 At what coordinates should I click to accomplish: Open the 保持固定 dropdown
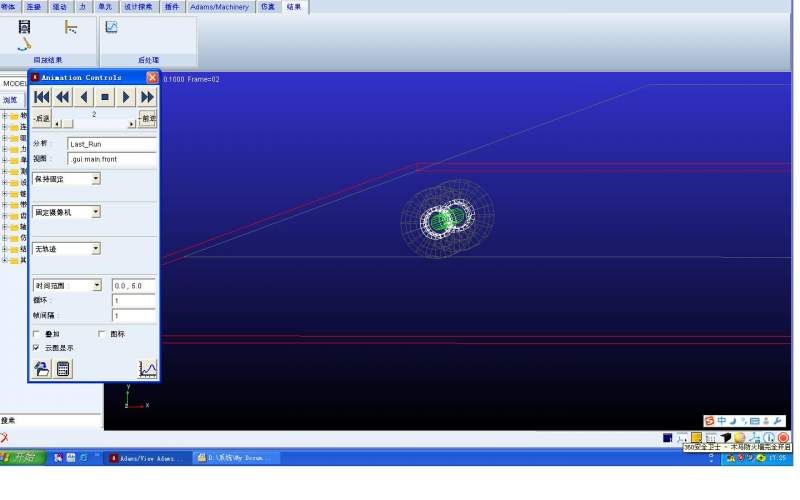point(96,179)
